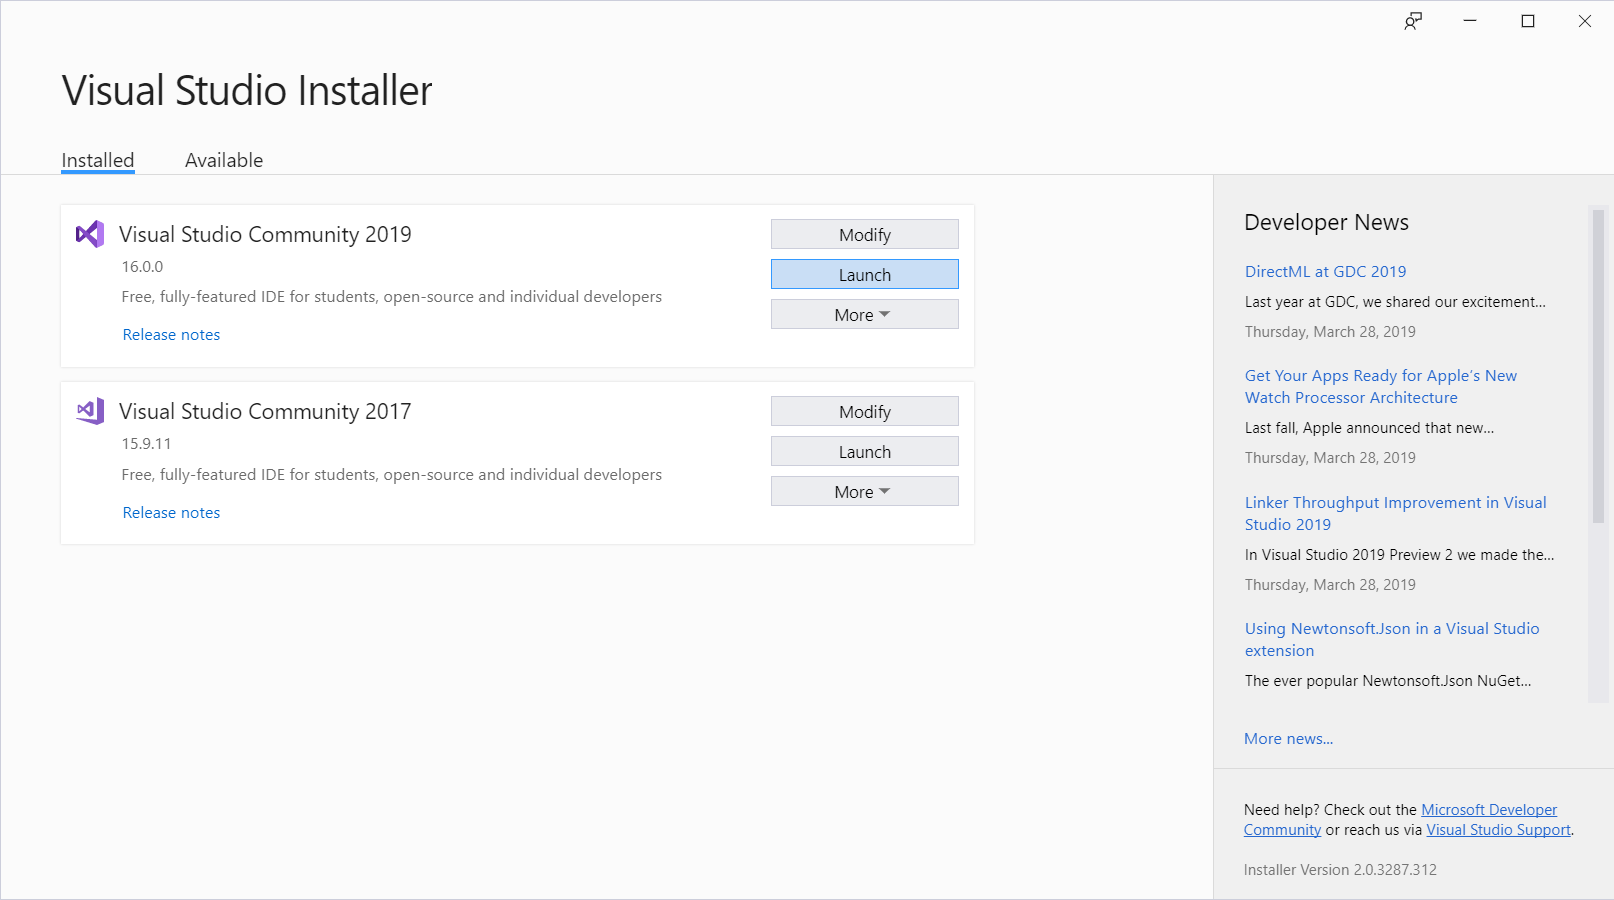
Task: Open the feedback icon in title bar
Action: point(1412,21)
